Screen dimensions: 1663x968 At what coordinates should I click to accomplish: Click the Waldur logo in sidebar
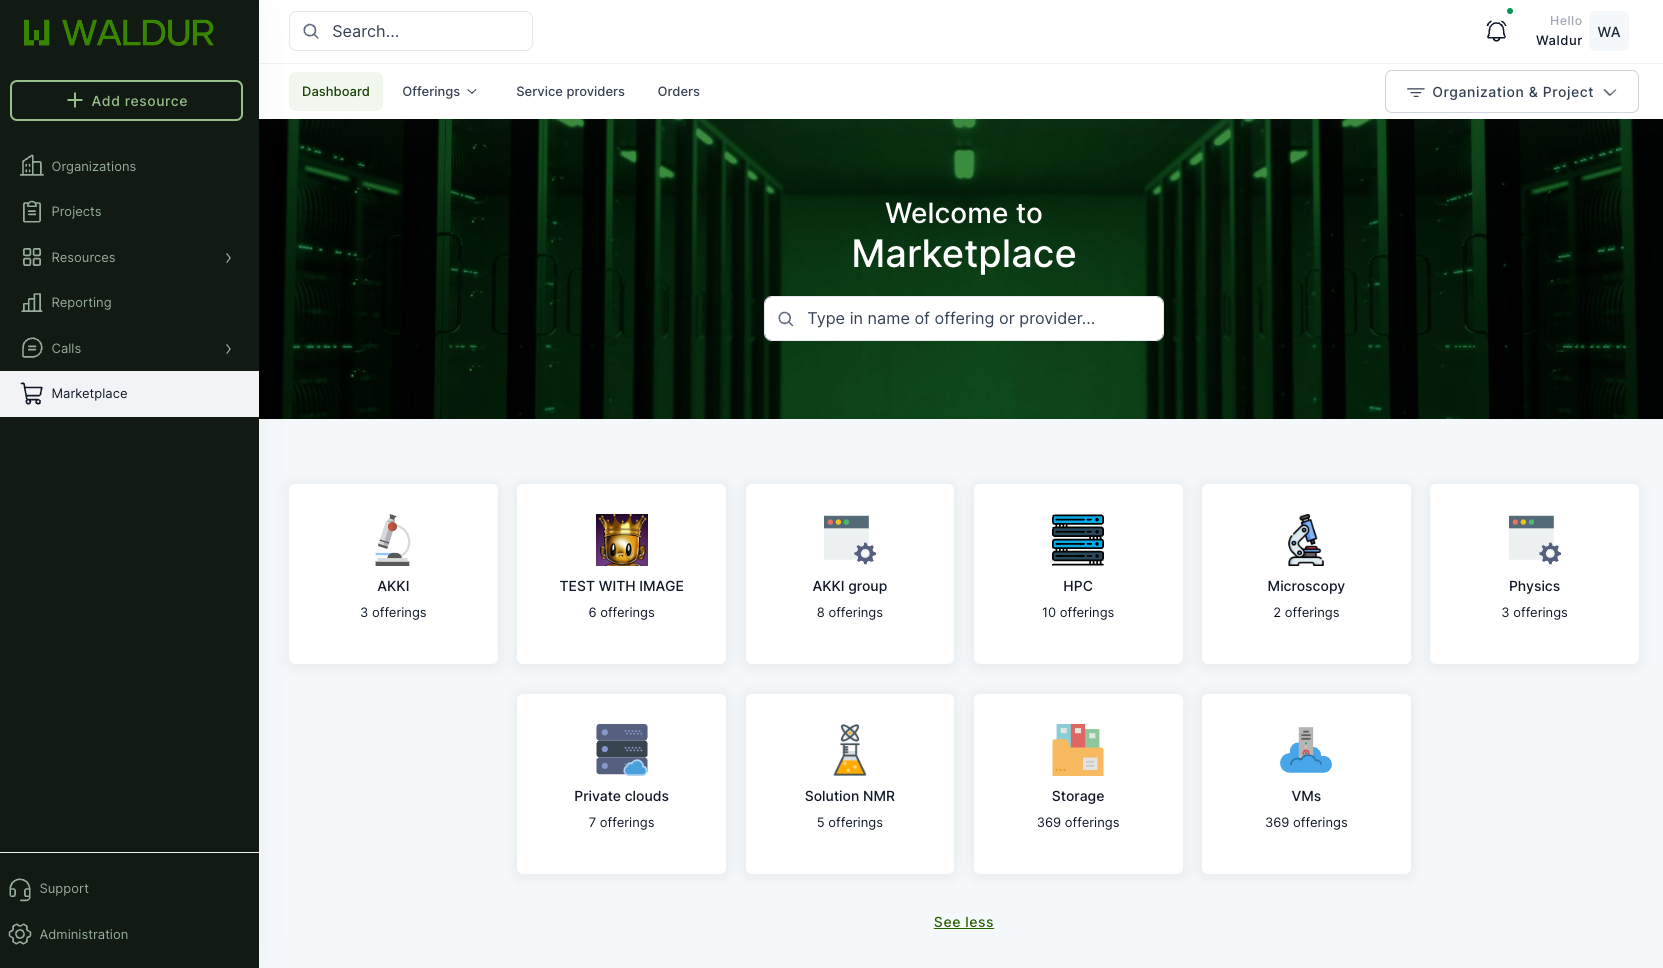(x=119, y=33)
